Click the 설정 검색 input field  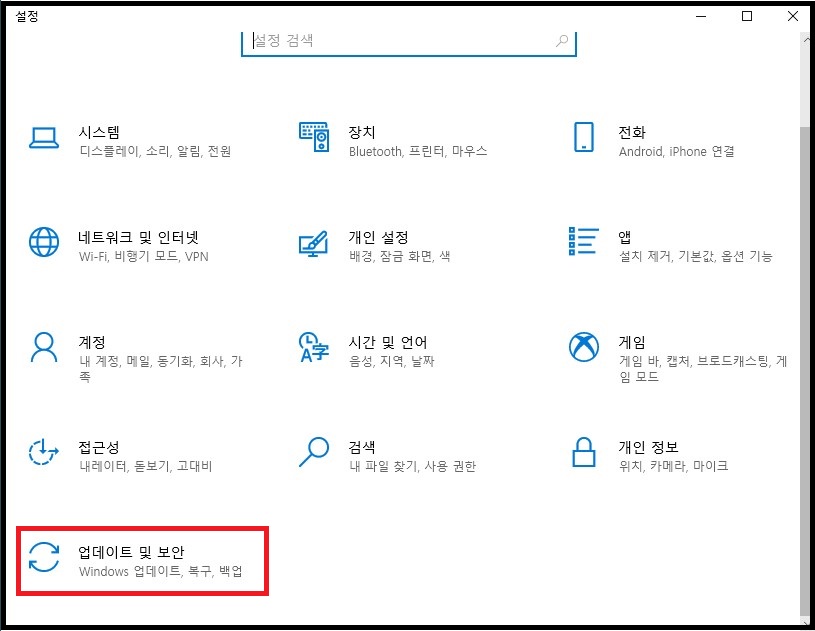pyautogui.click(x=409, y=42)
